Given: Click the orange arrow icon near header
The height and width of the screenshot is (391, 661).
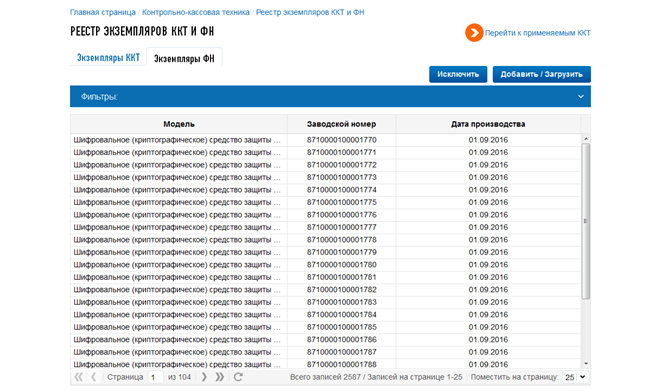Looking at the screenshot, I should pyautogui.click(x=474, y=32).
